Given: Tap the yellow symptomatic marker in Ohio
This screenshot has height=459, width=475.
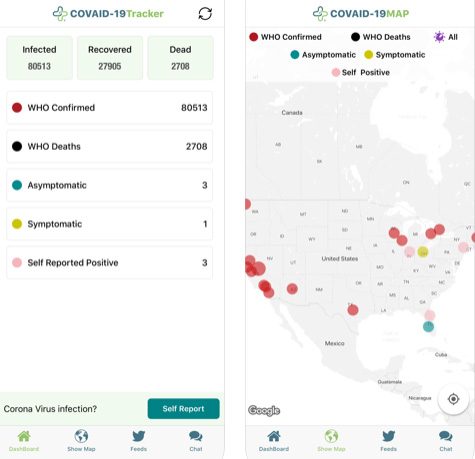Looking at the screenshot, I should [x=423, y=252].
